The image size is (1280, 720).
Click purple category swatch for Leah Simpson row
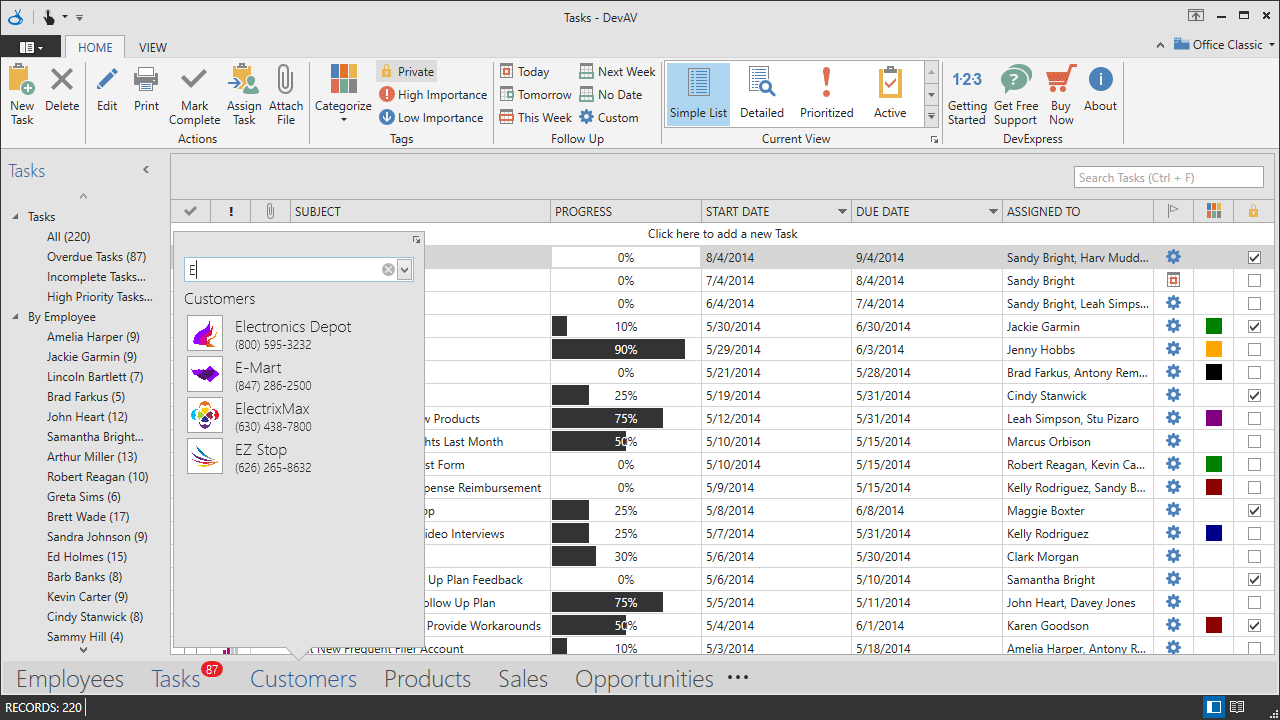1214,418
